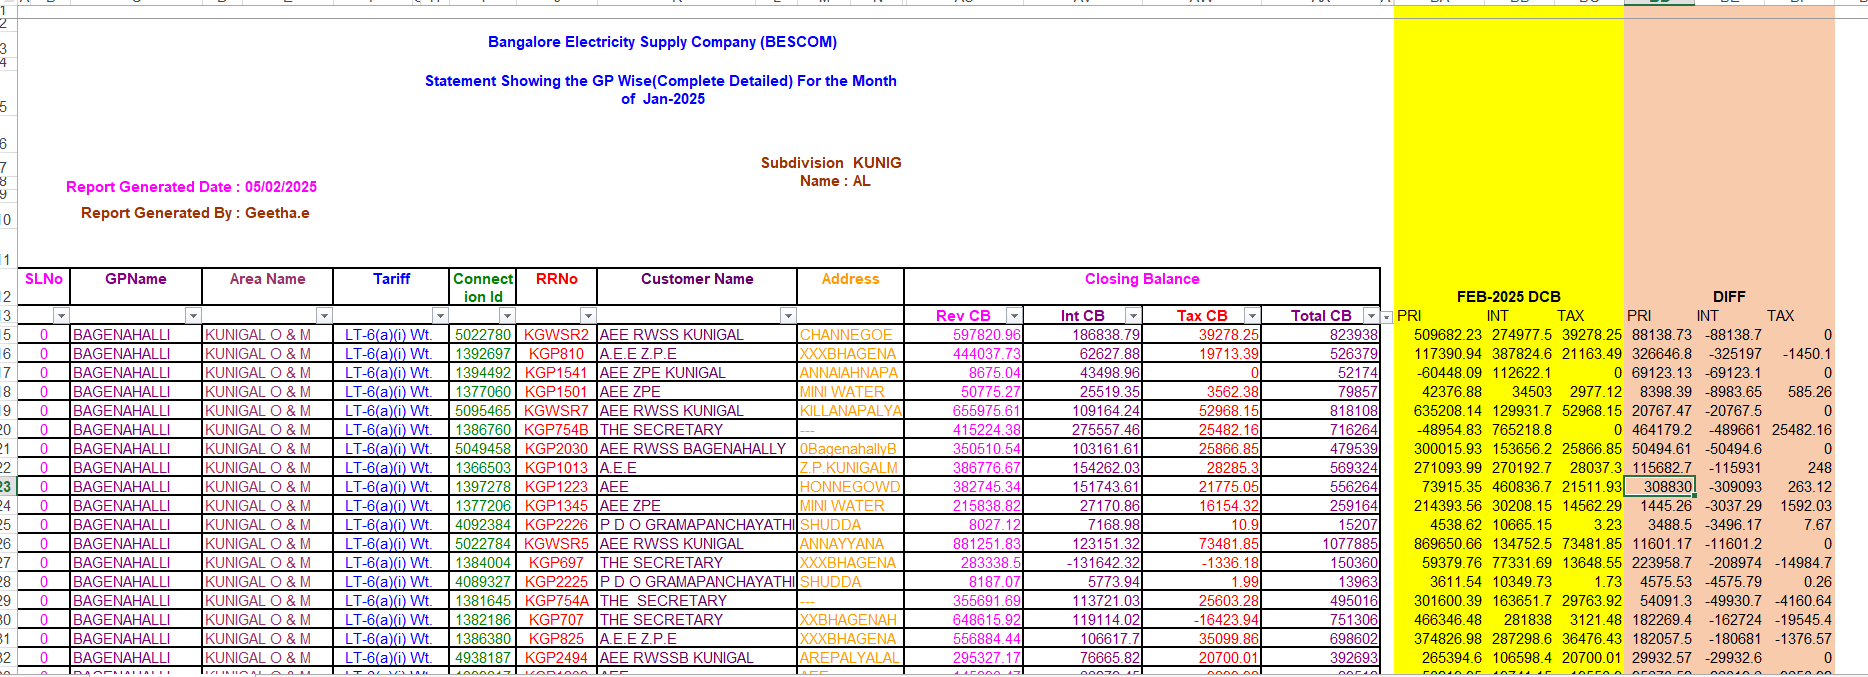This screenshot has height=677, width=1868.
Task: Select the Rev CB column header label
Action: (x=963, y=316)
